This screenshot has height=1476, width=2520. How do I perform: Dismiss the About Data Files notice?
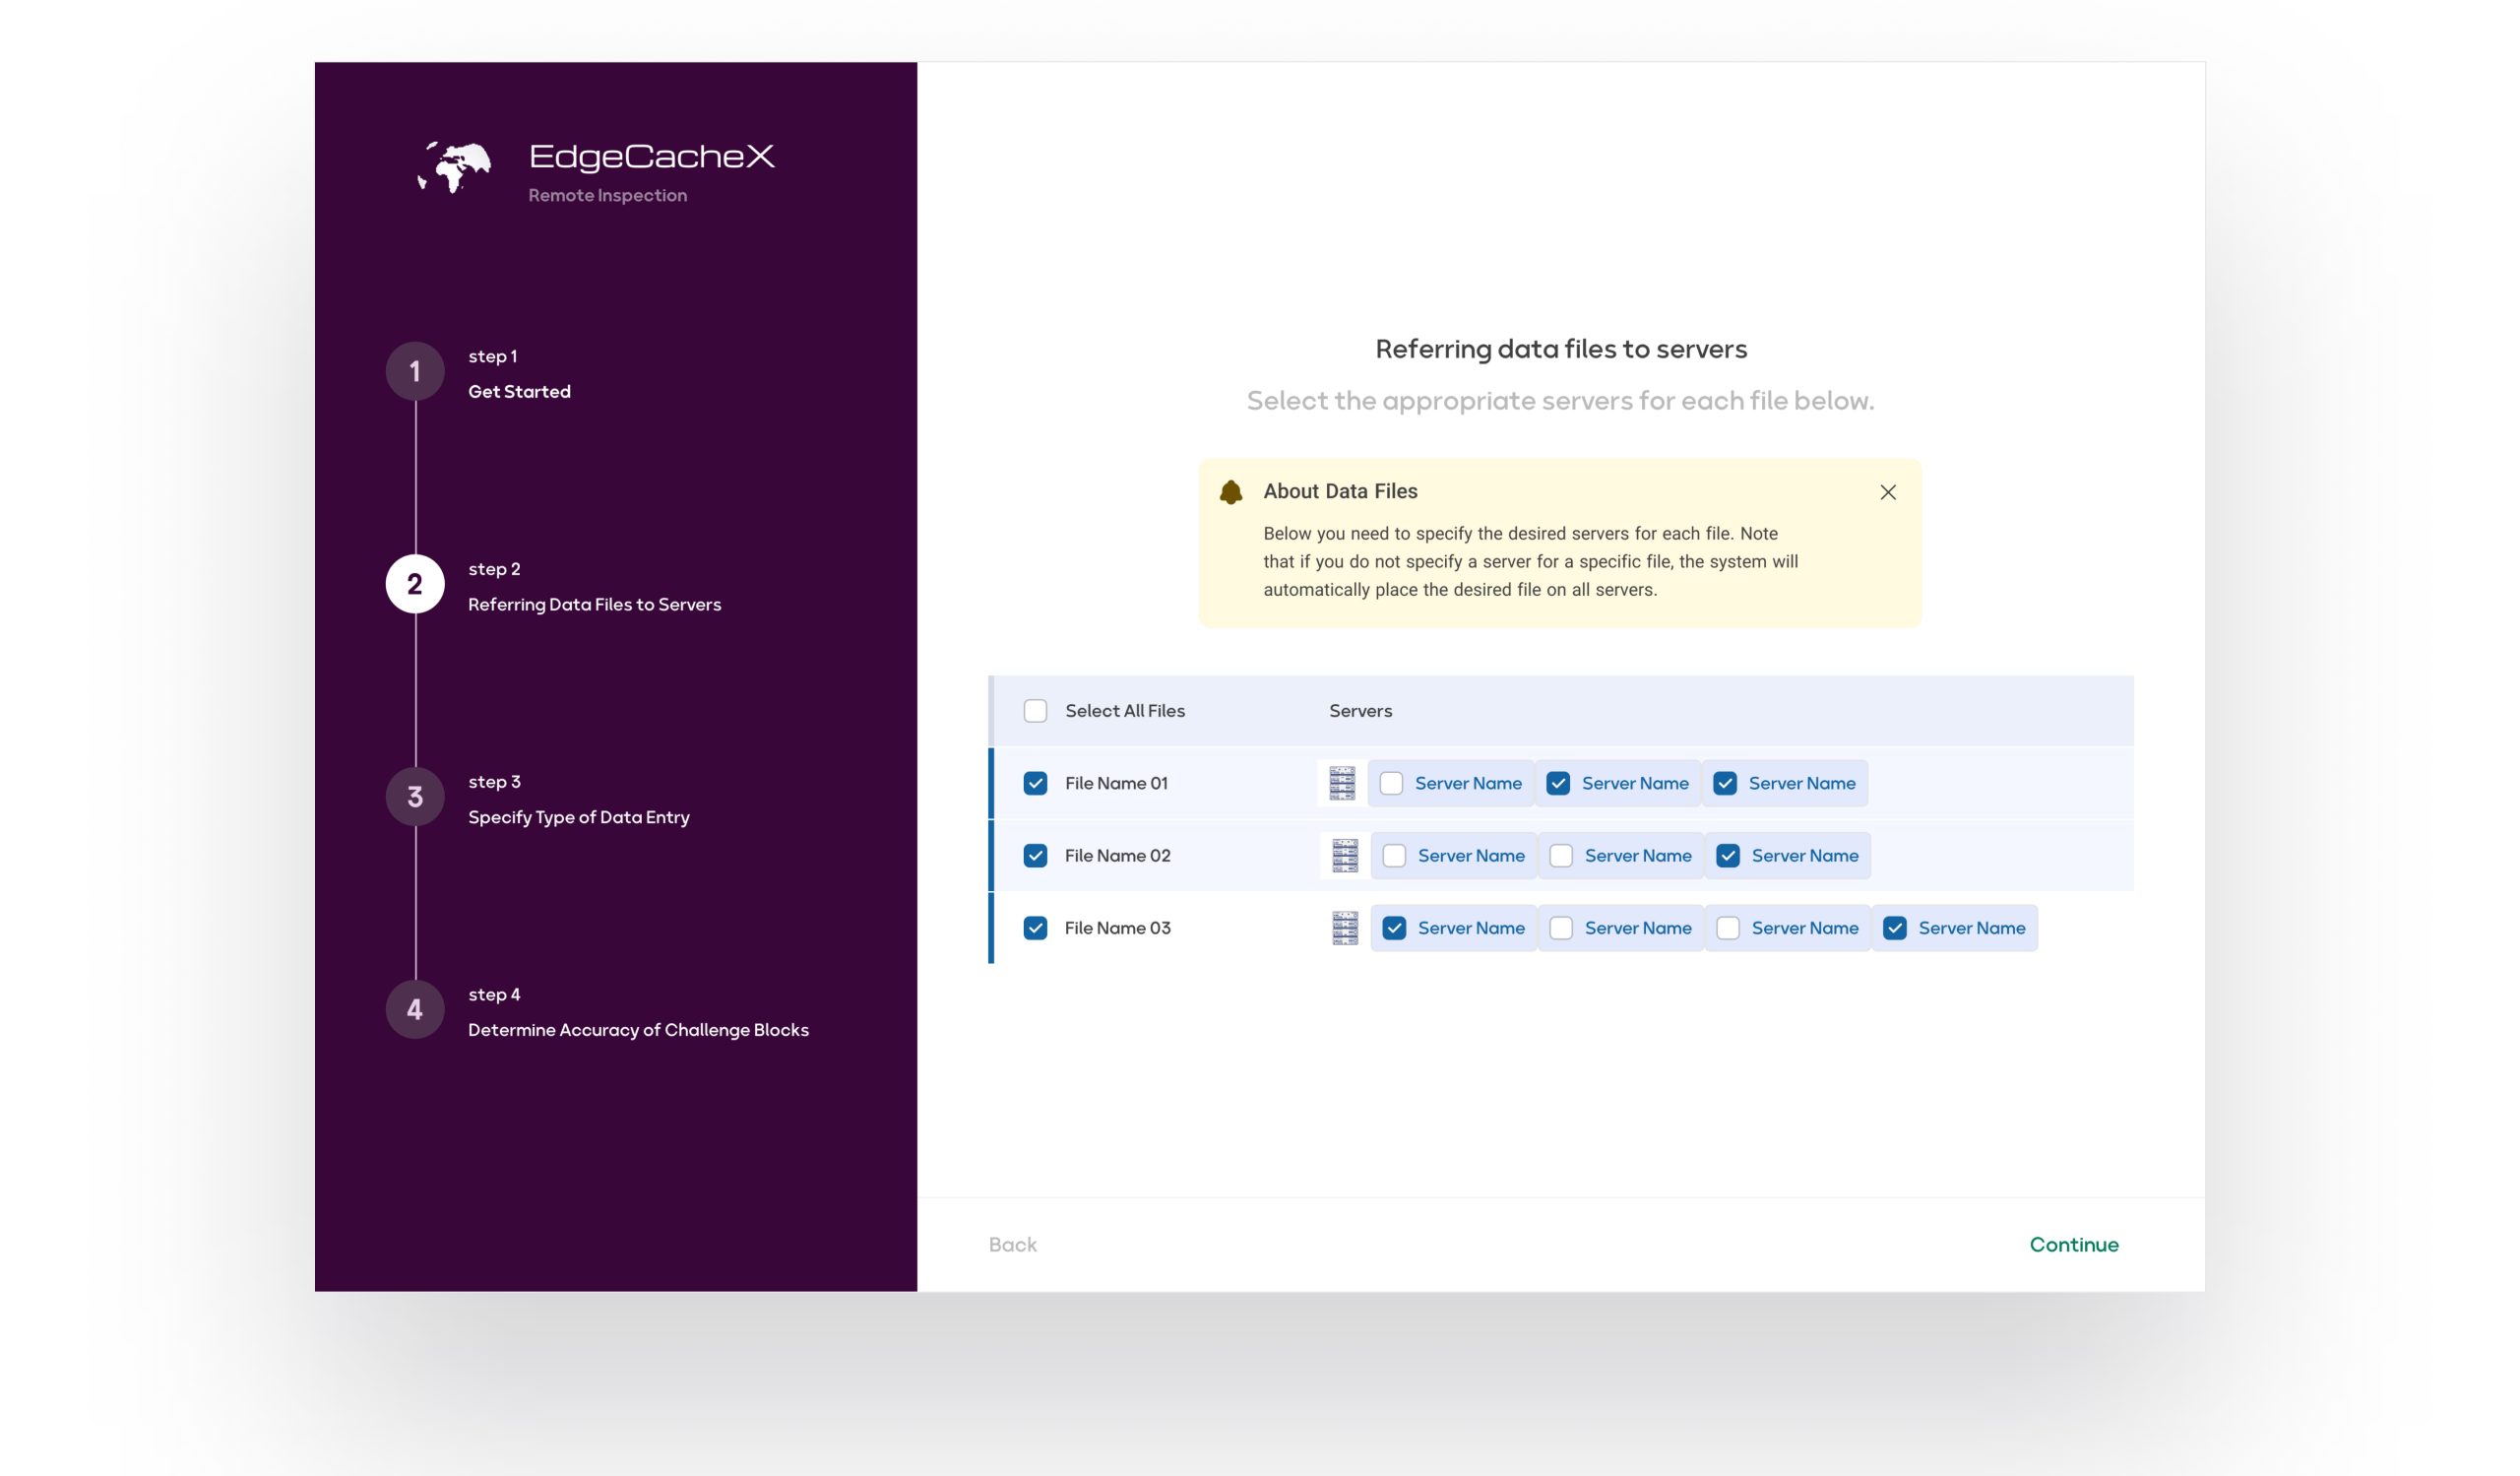[x=1887, y=492]
